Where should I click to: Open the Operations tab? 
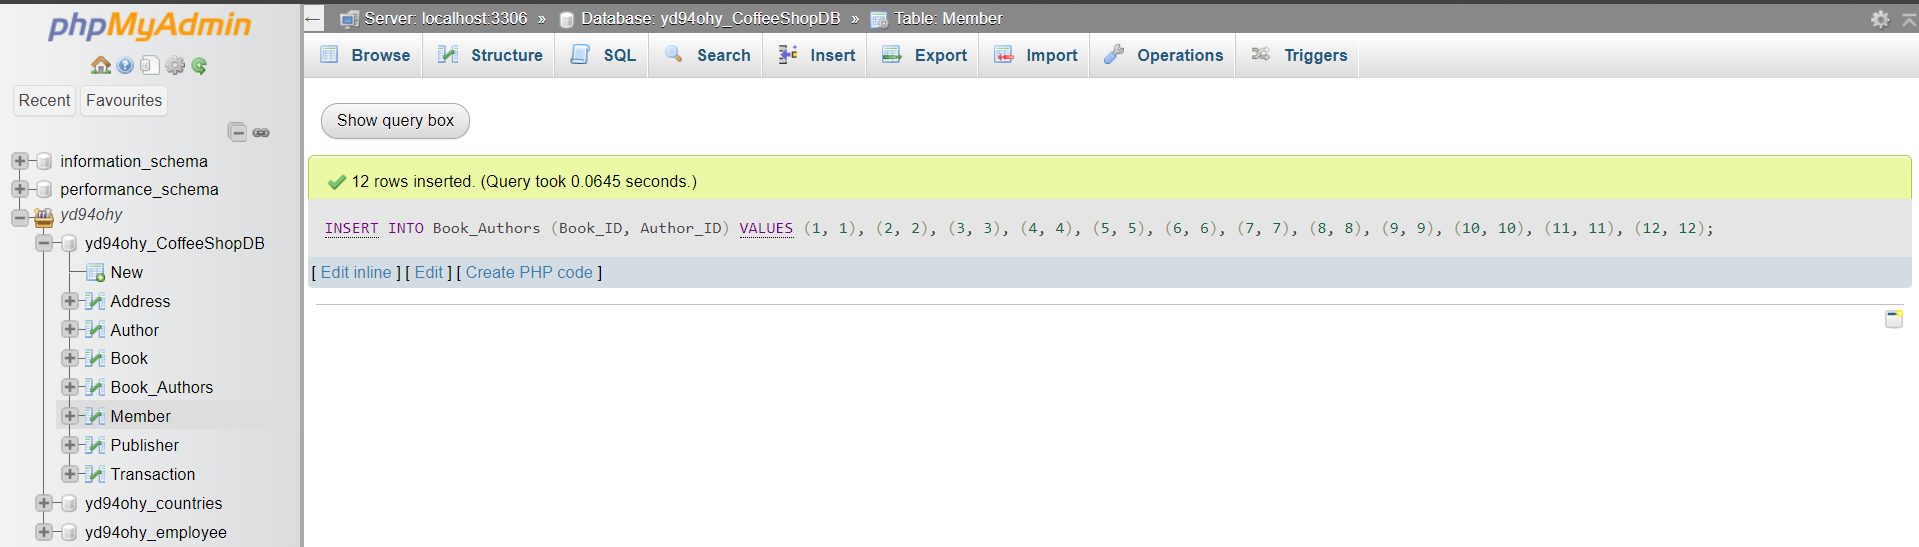[1163, 55]
